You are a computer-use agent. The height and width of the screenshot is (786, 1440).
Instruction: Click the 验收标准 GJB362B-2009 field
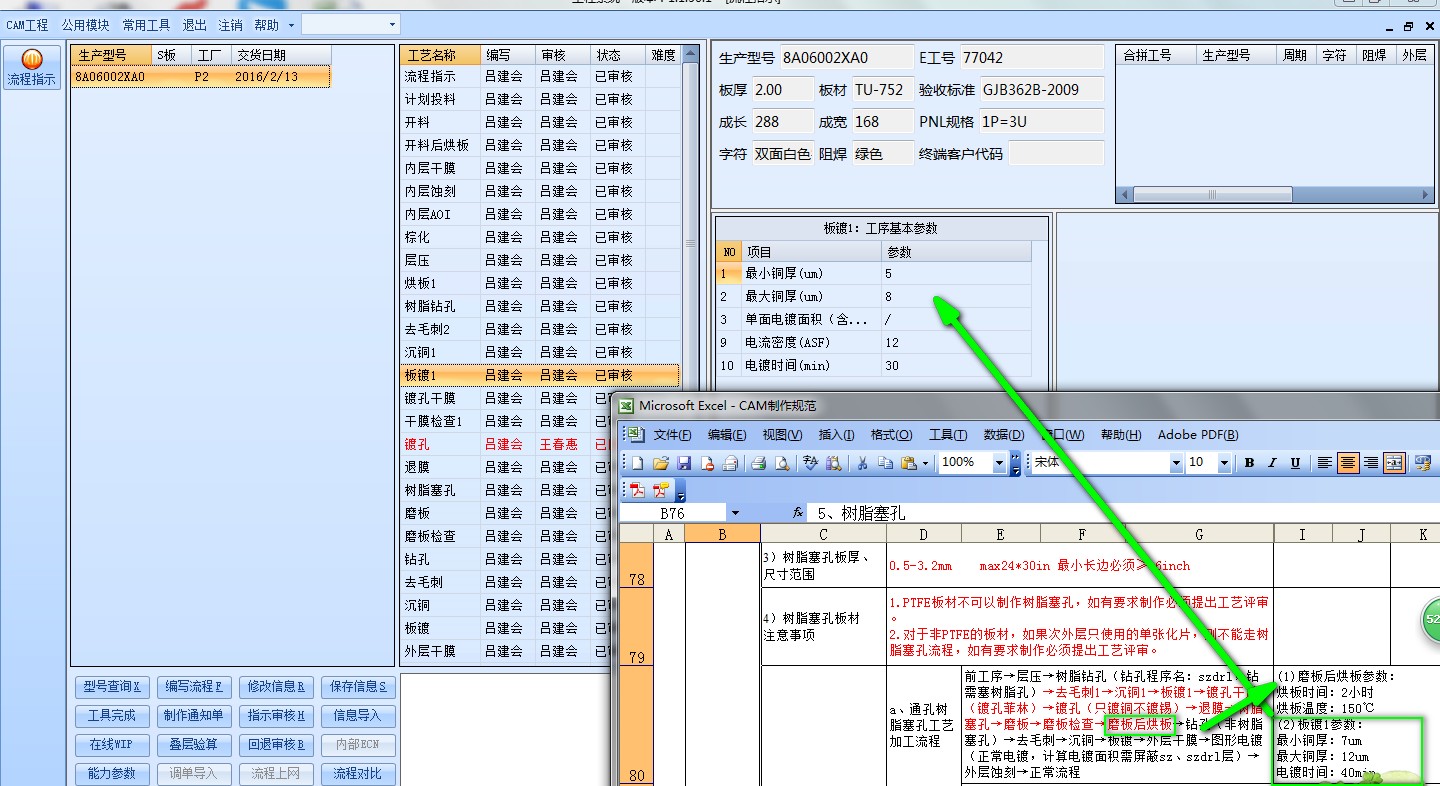point(1042,90)
